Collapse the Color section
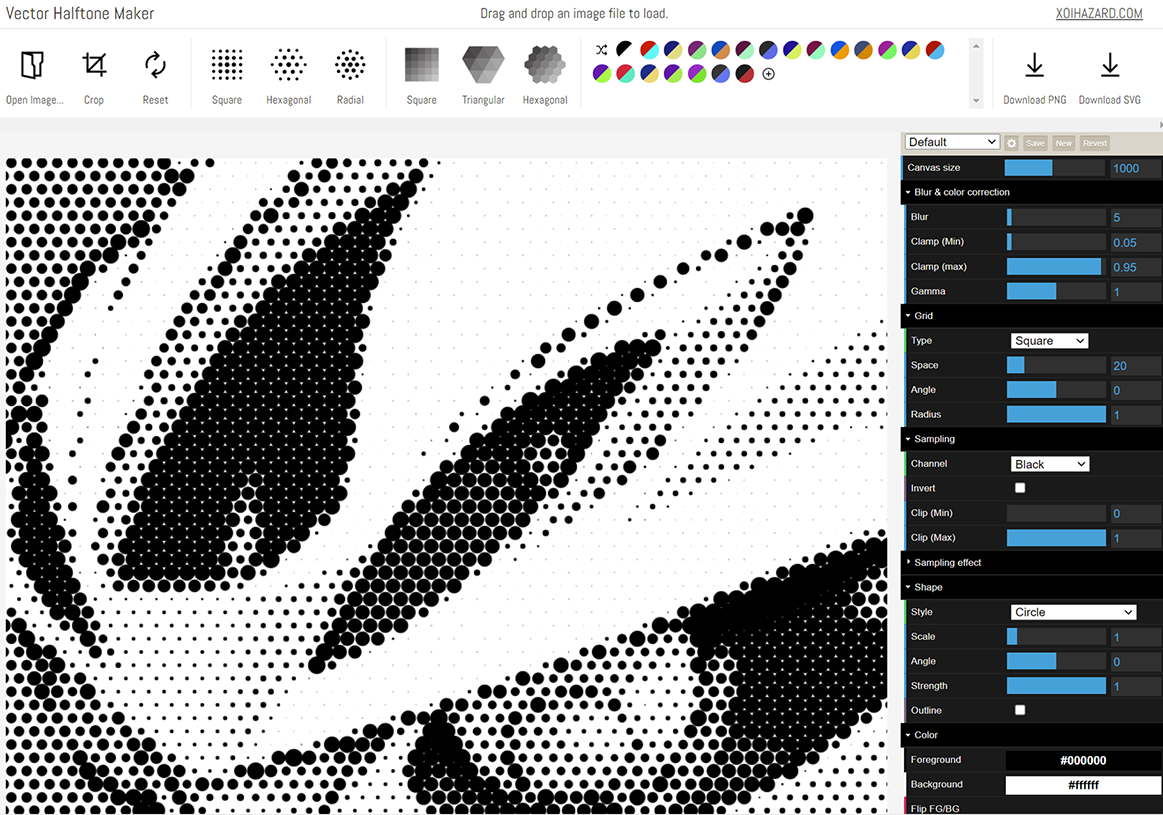1163x815 pixels. [1032, 735]
